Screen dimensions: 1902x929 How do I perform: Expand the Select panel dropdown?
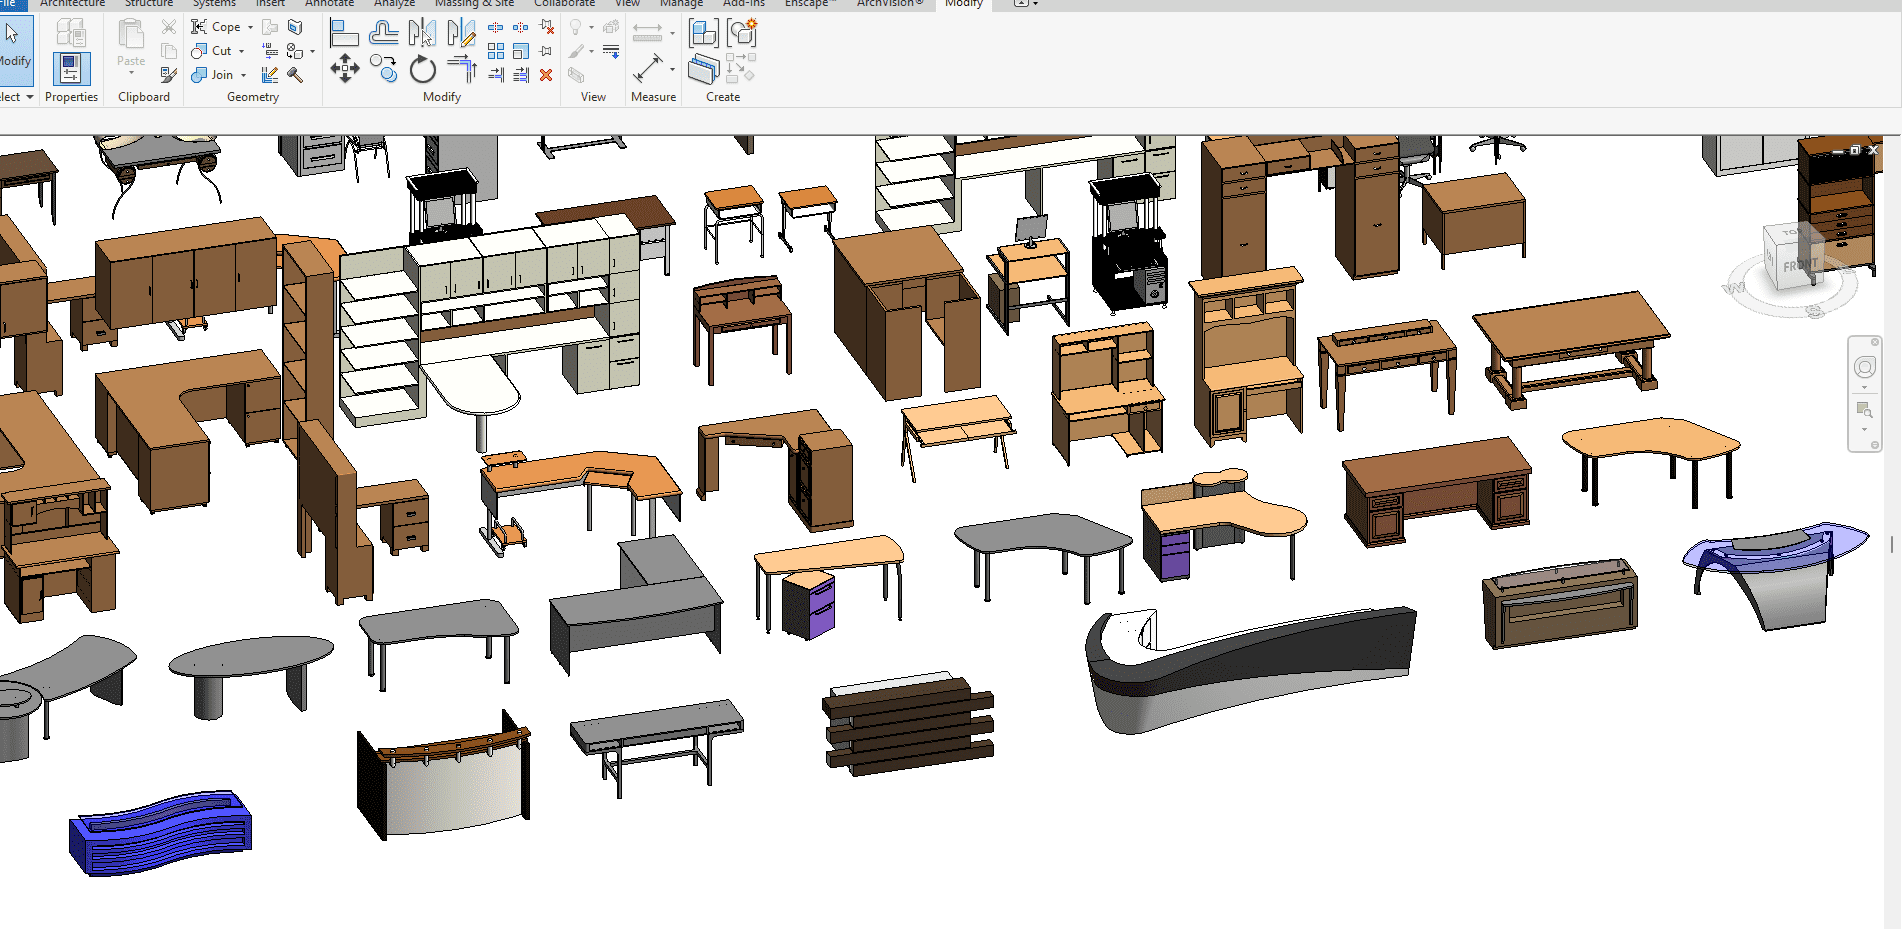pyautogui.click(x=30, y=97)
